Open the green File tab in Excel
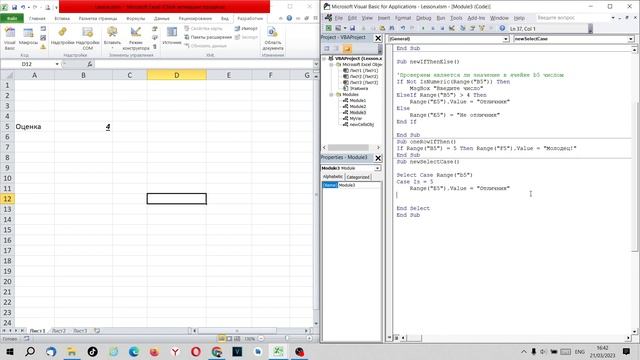 point(12,18)
